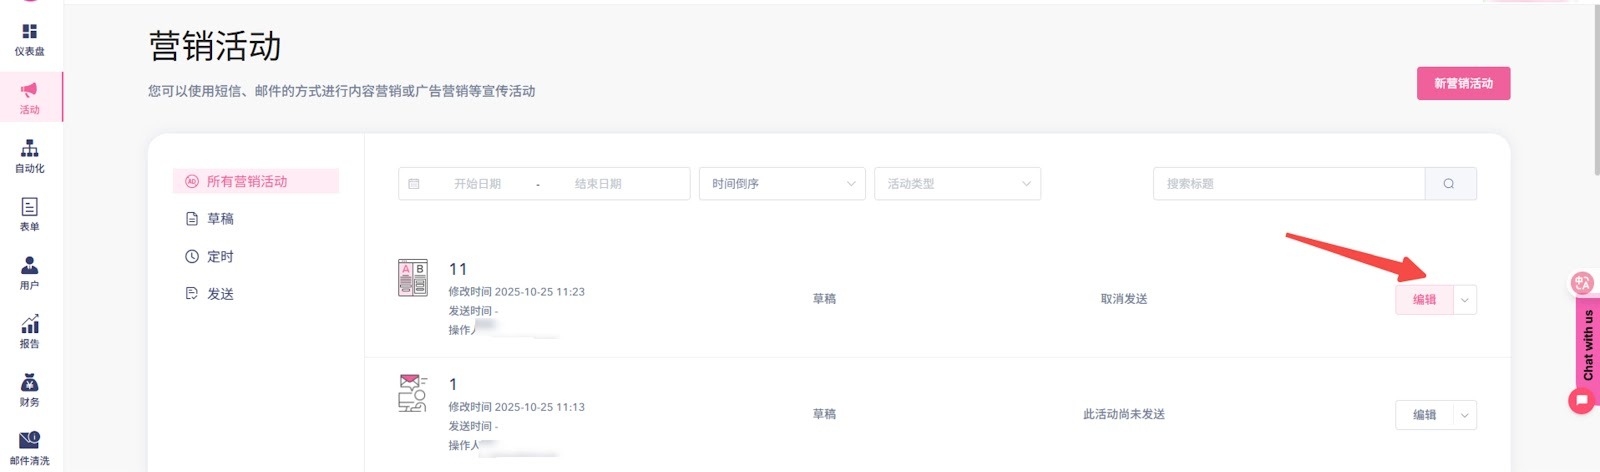The image size is (1600, 472).
Task: Click the 搜索标题 search field
Action: (1288, 184)
